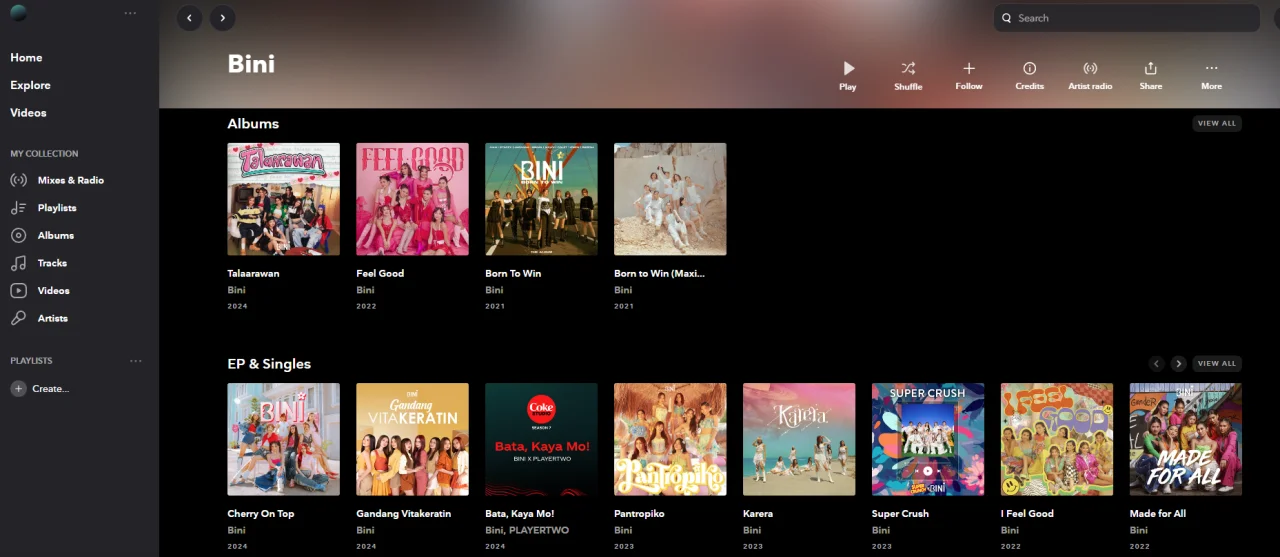Open Playlists section options menu

click(x=136, y=361)
